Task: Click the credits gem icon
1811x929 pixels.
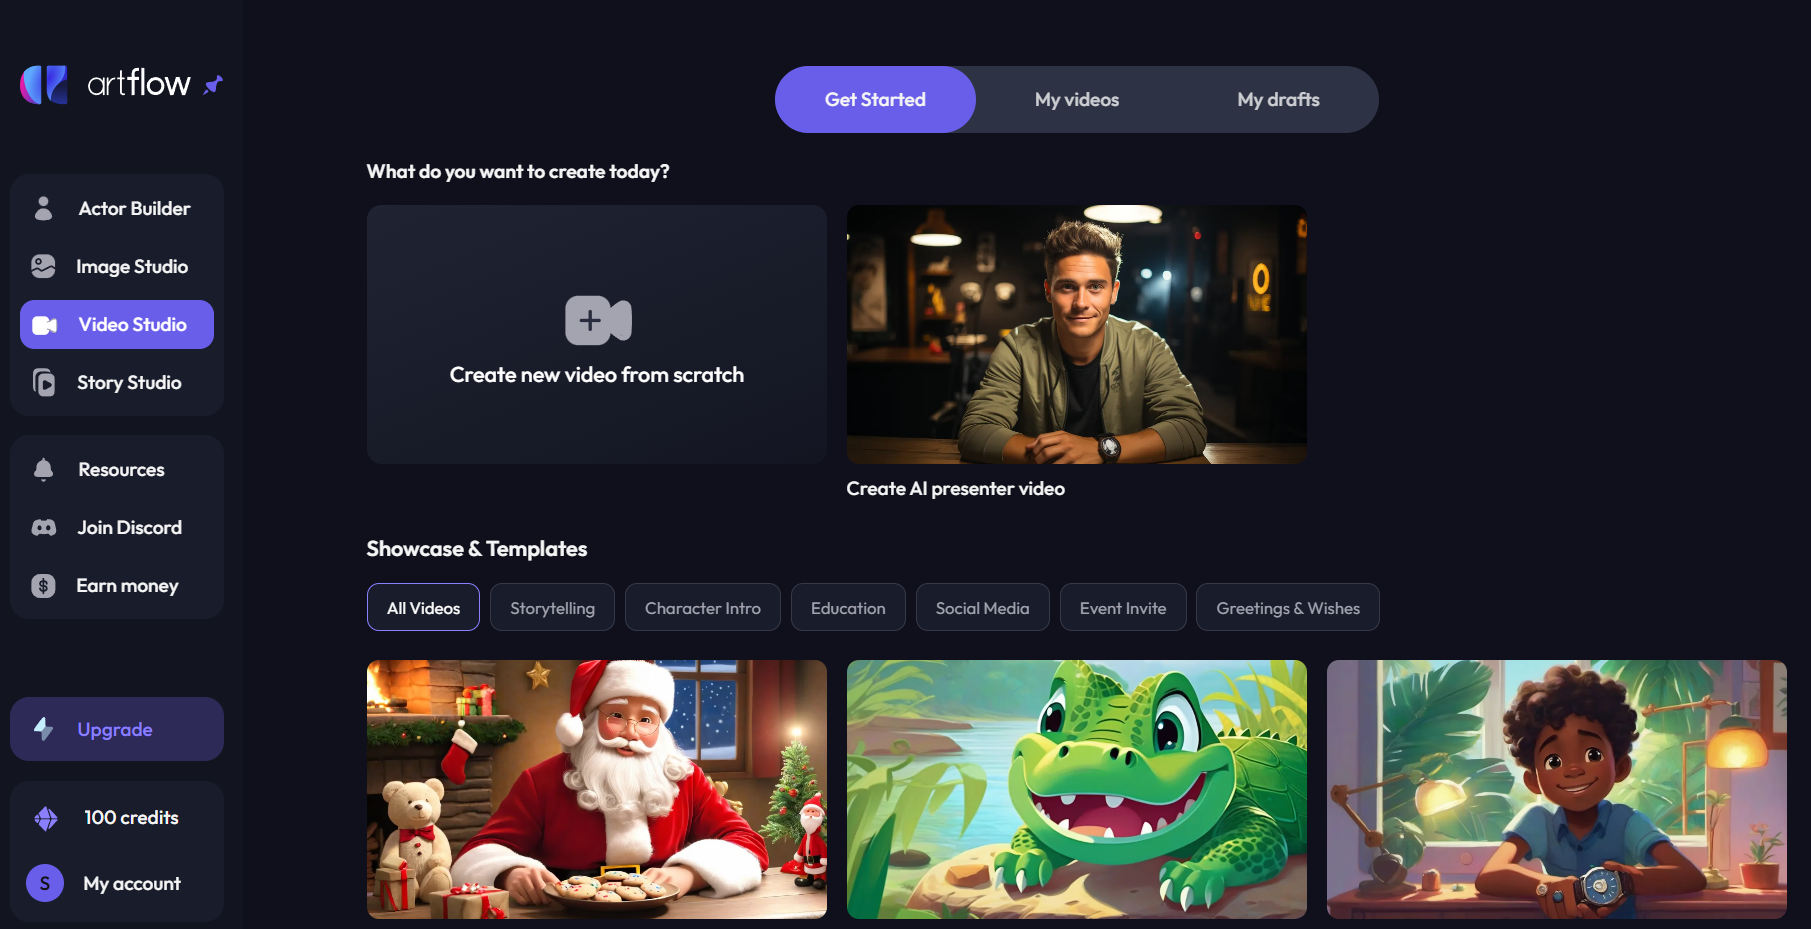Action: click(46, 818)
